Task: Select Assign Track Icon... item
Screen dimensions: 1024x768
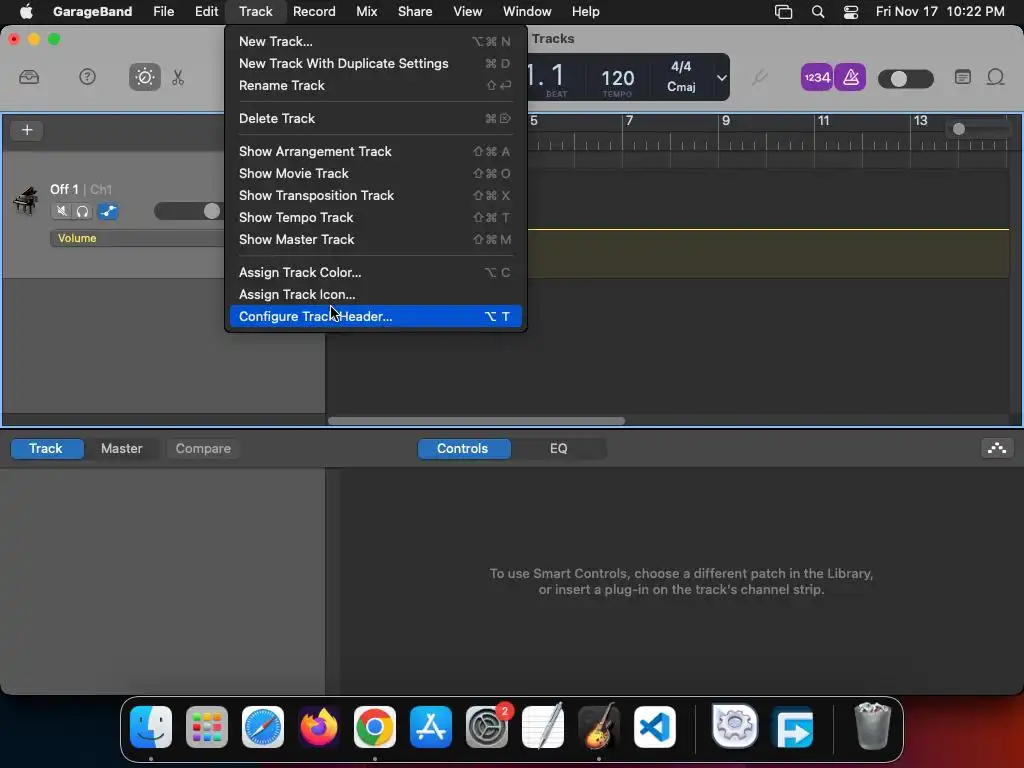Action: pyautogui.click(x=376, y=295)
